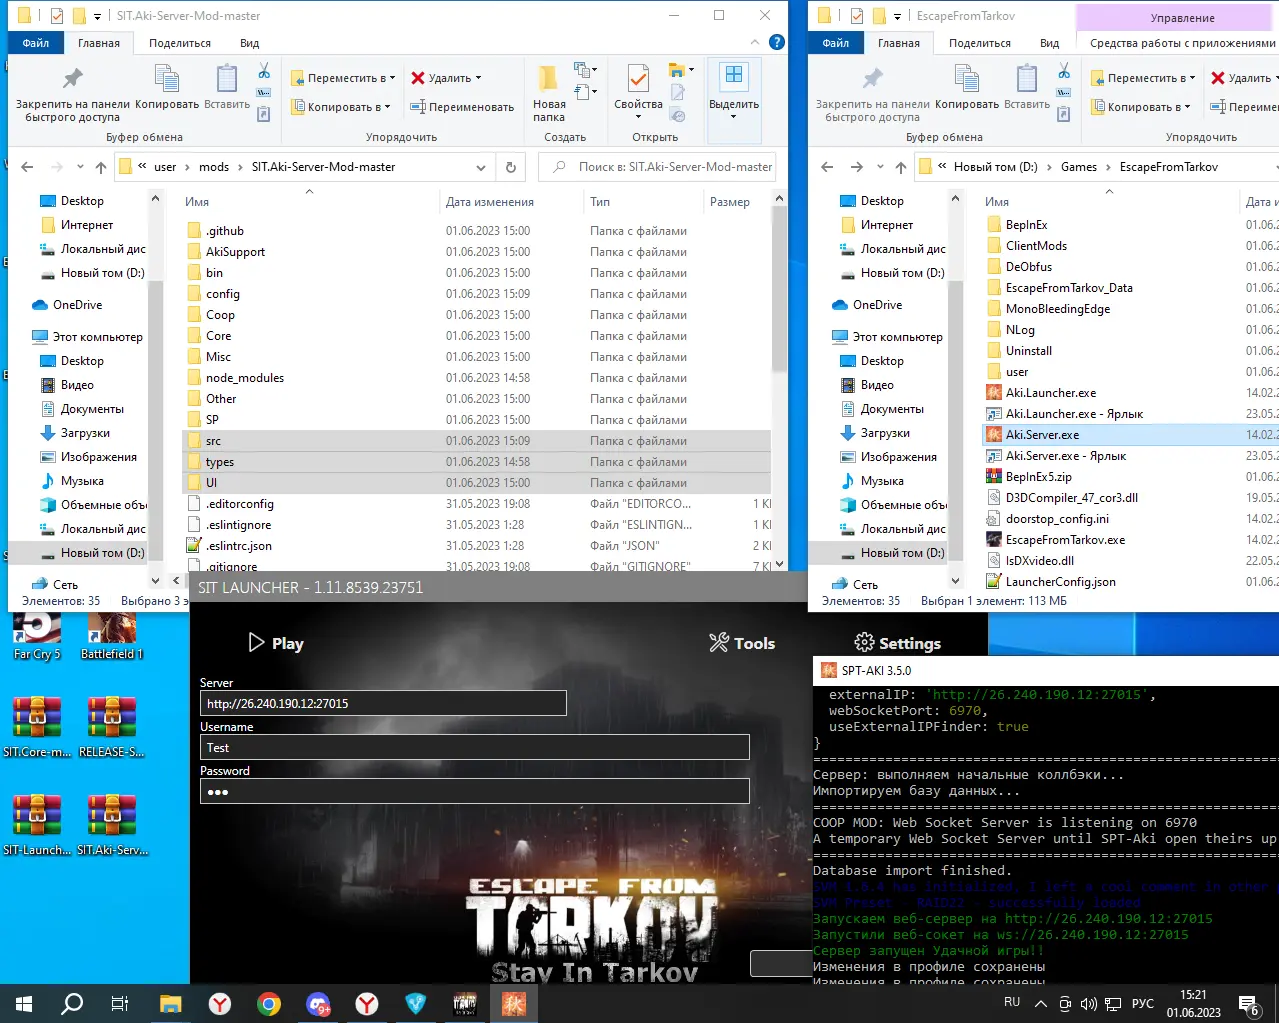Open the Windows Start menu
Screen dimensions: 1279x1023
click(24, 1003)
